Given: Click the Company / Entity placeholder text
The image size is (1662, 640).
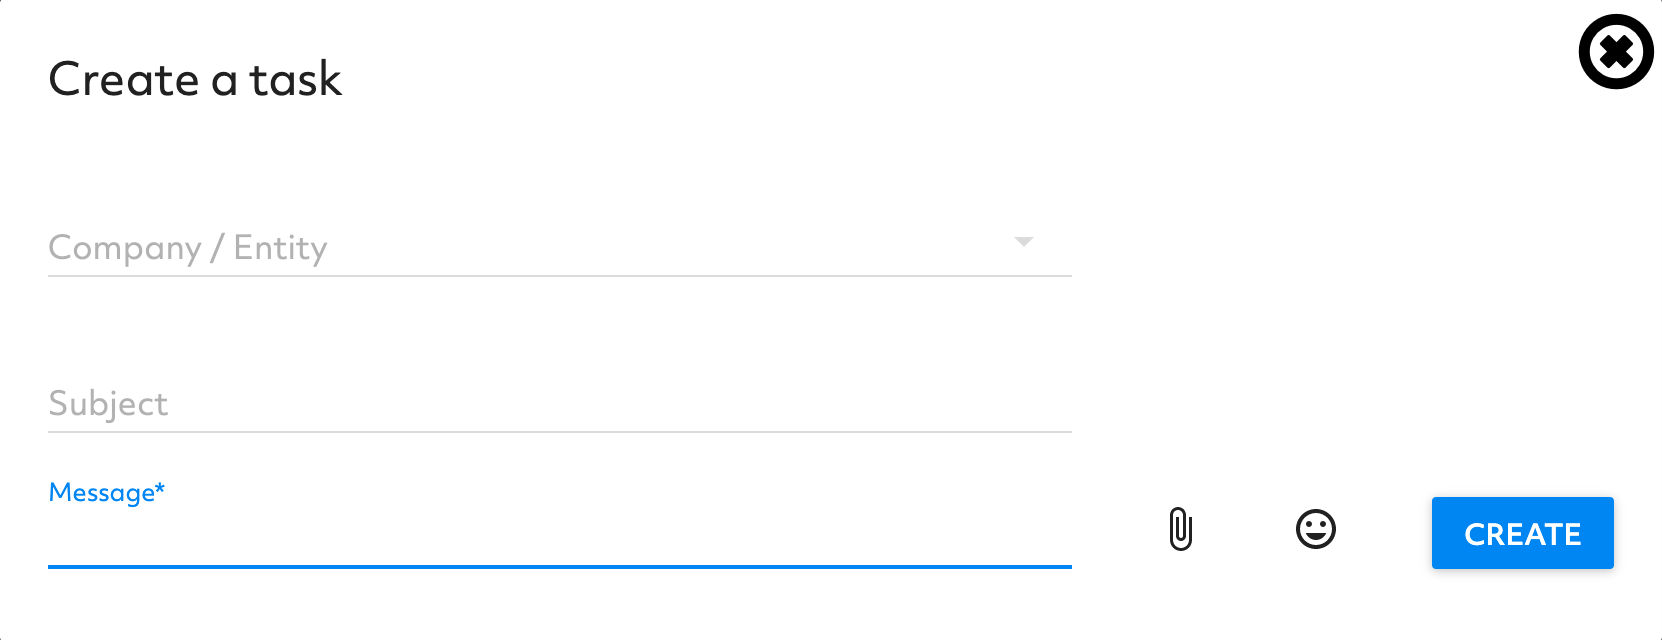Looking at the screenshot, I should click(188, 248).
